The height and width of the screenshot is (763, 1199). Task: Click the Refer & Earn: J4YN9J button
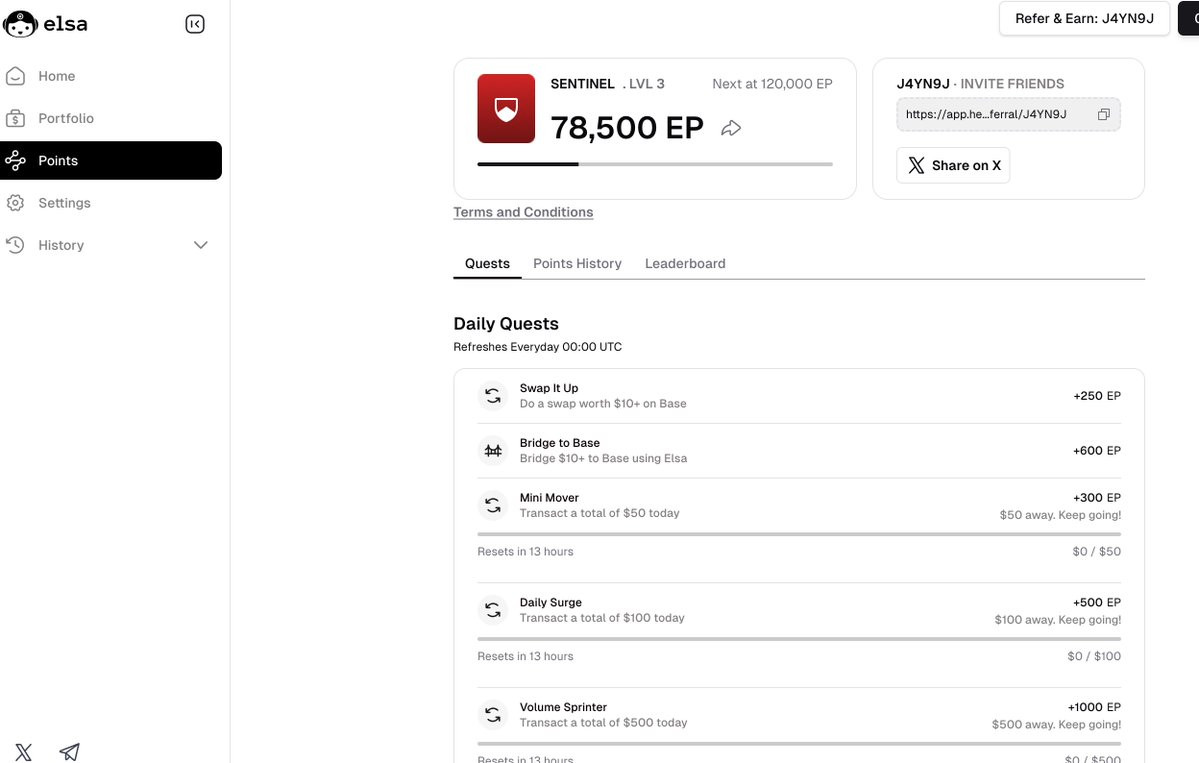tap(1084, 18)
